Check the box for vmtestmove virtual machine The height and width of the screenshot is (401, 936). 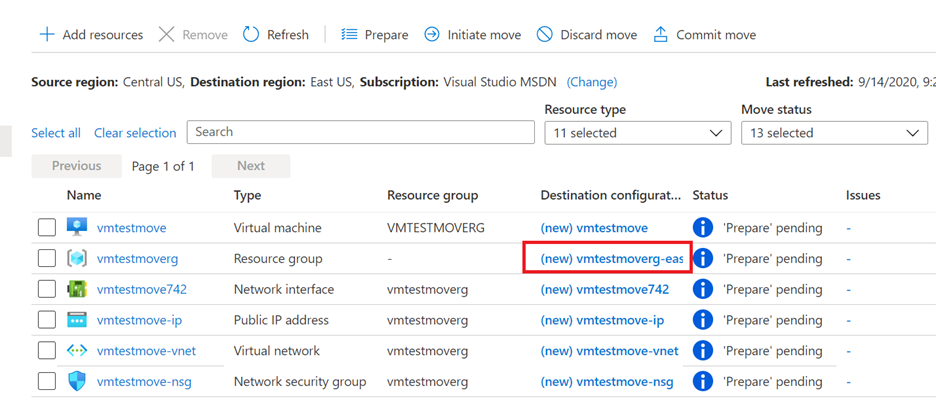[x=47, y=228]
